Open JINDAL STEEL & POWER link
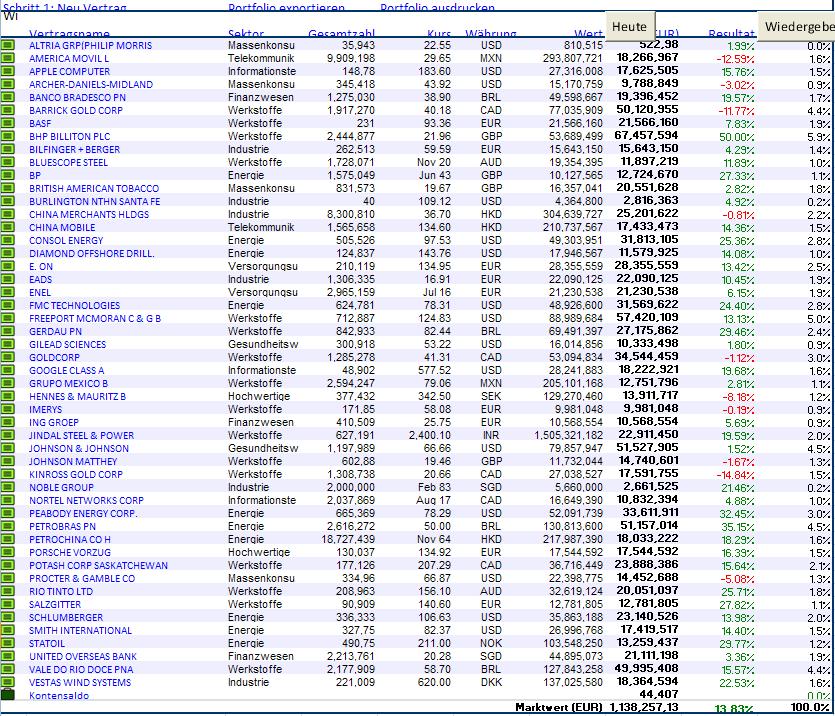The width and height of the screenshot is (835, 716). click(x=81, y=435)
